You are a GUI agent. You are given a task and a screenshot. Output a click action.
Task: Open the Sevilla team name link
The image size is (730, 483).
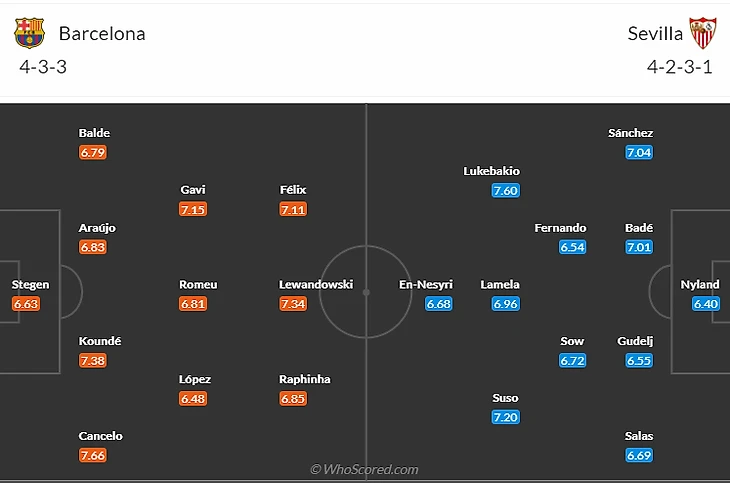[x=655, y=33]
